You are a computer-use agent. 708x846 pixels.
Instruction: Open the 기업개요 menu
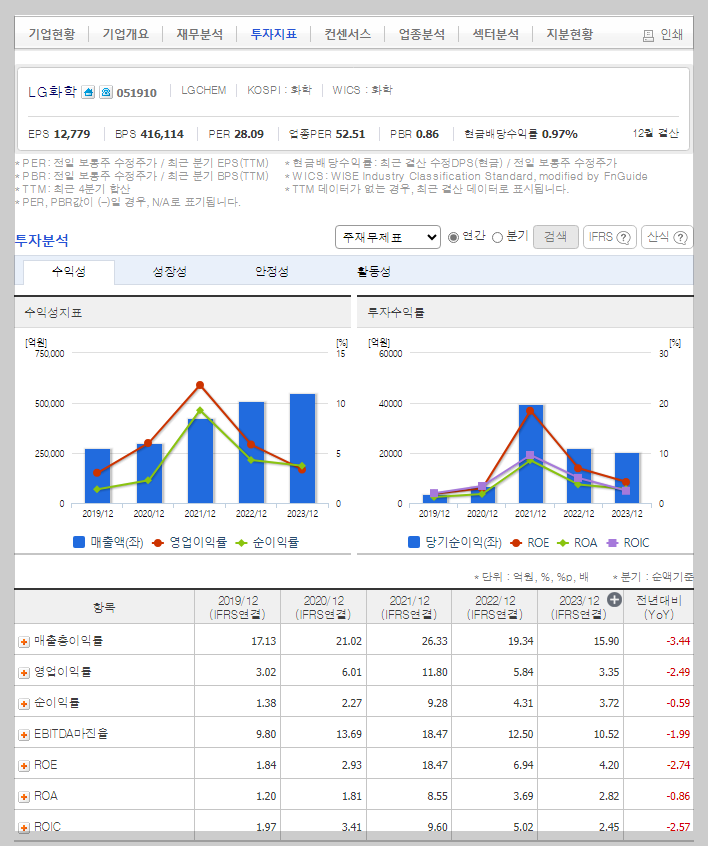point(126,34)
